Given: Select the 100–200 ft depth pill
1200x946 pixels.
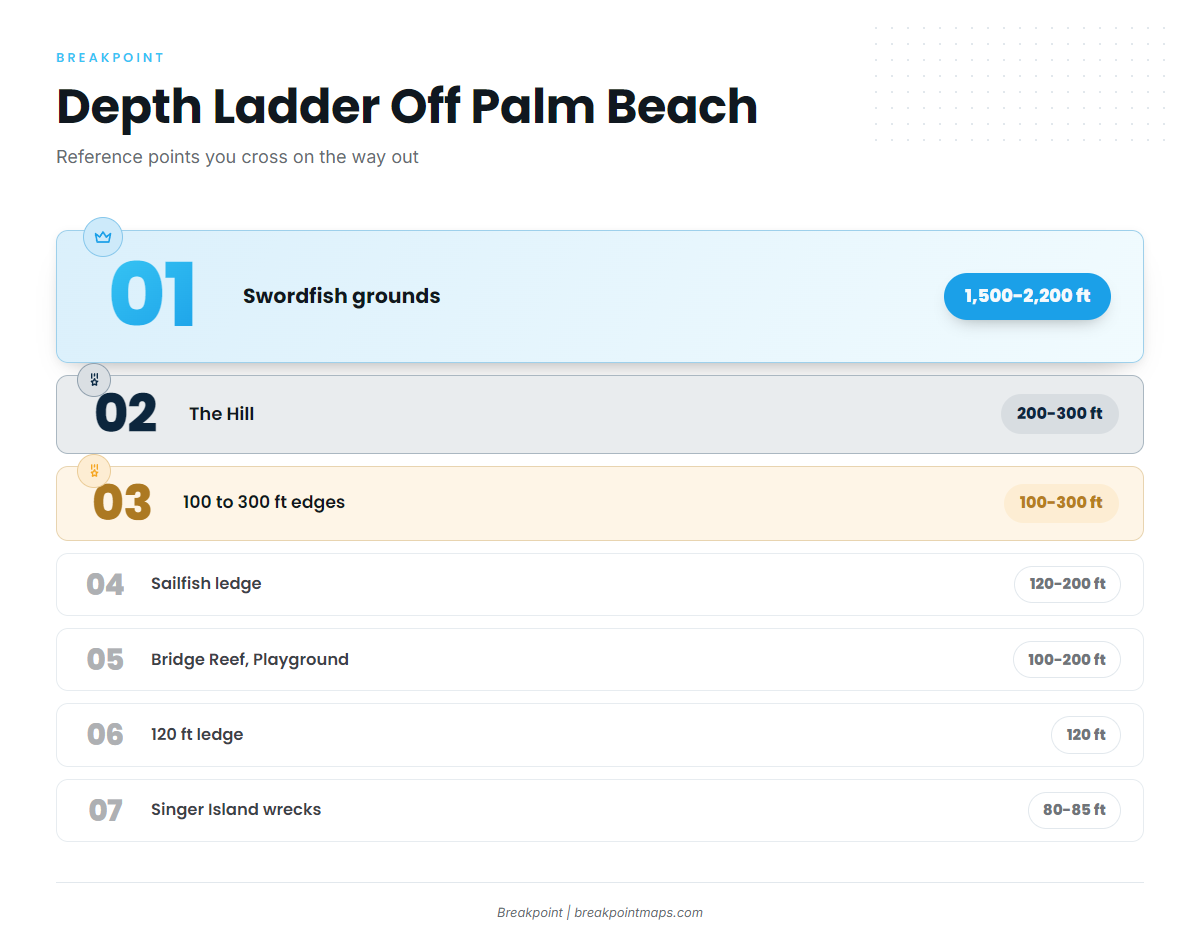Looking at the screenshot, I should tap(1066, 660).
